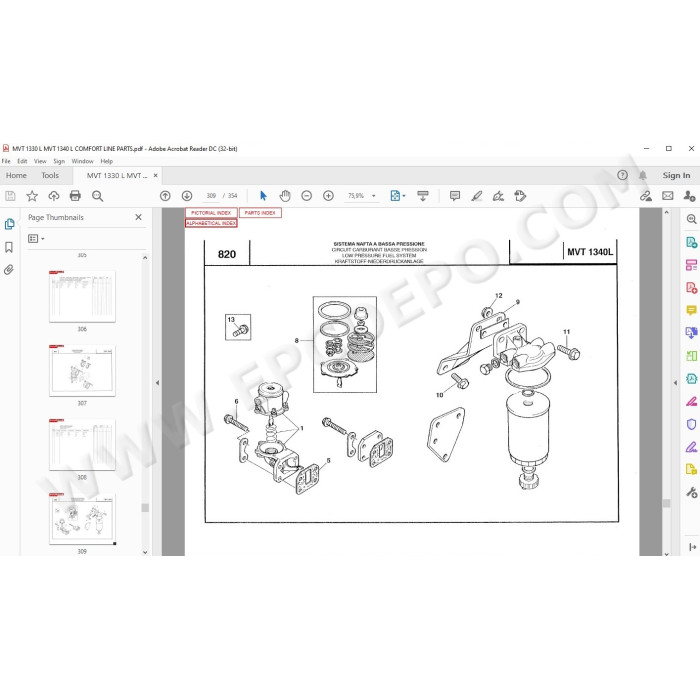700x700 pixels.
Task: Select page 308 thumbnail
Action: tap(82, 445)
